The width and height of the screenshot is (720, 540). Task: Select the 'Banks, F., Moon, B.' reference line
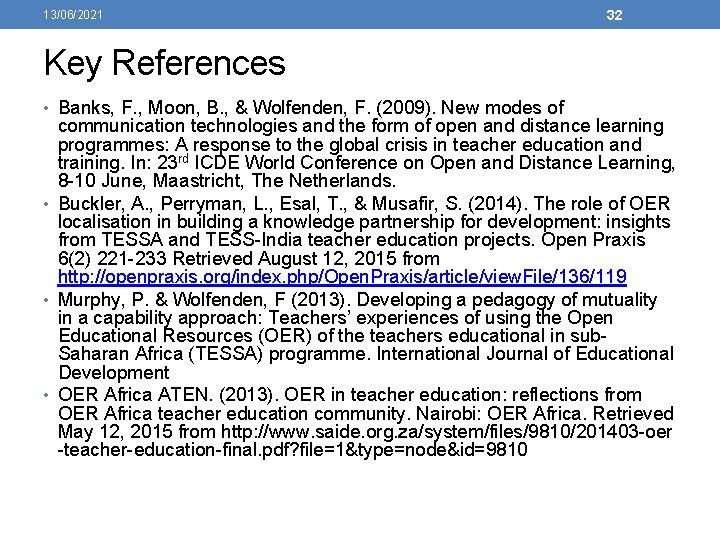311,107
